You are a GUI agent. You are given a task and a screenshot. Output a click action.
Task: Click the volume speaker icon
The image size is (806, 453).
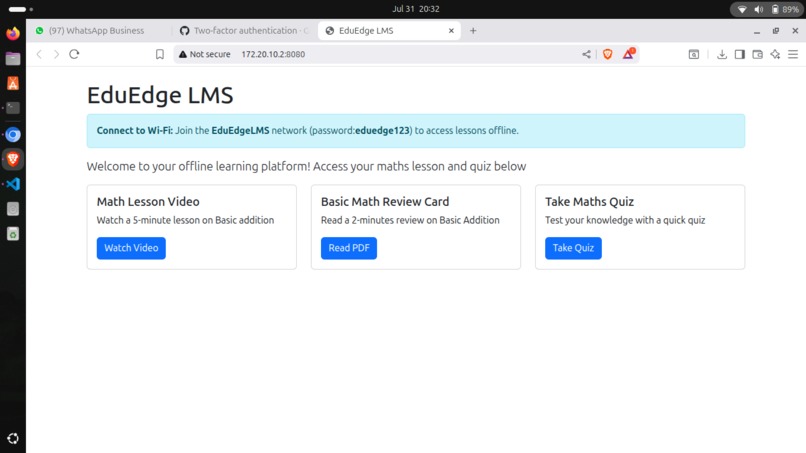(x=758, y=9)
